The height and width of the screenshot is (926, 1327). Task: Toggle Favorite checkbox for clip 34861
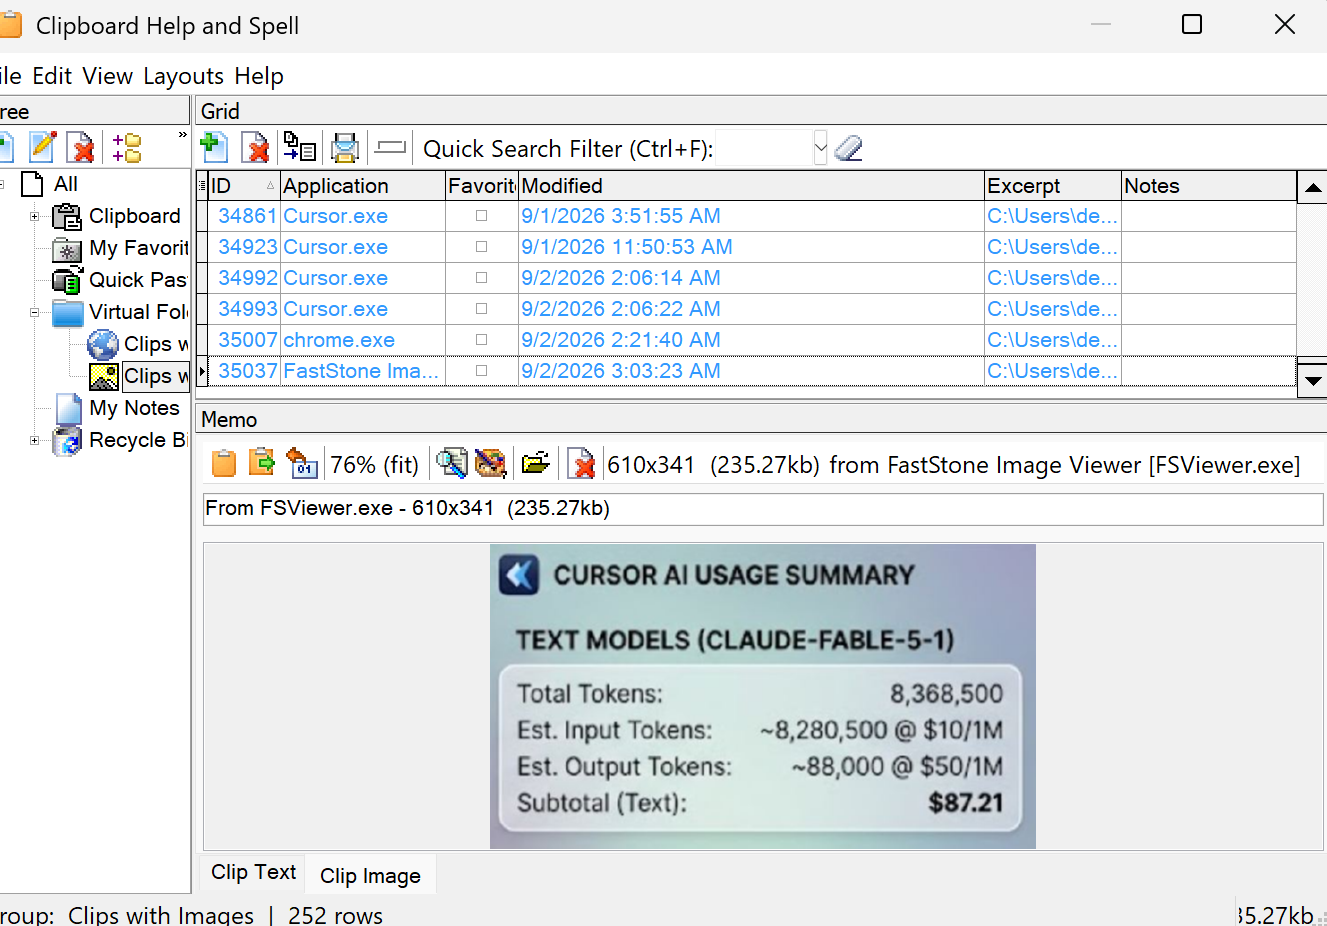(x=481, y=216)
